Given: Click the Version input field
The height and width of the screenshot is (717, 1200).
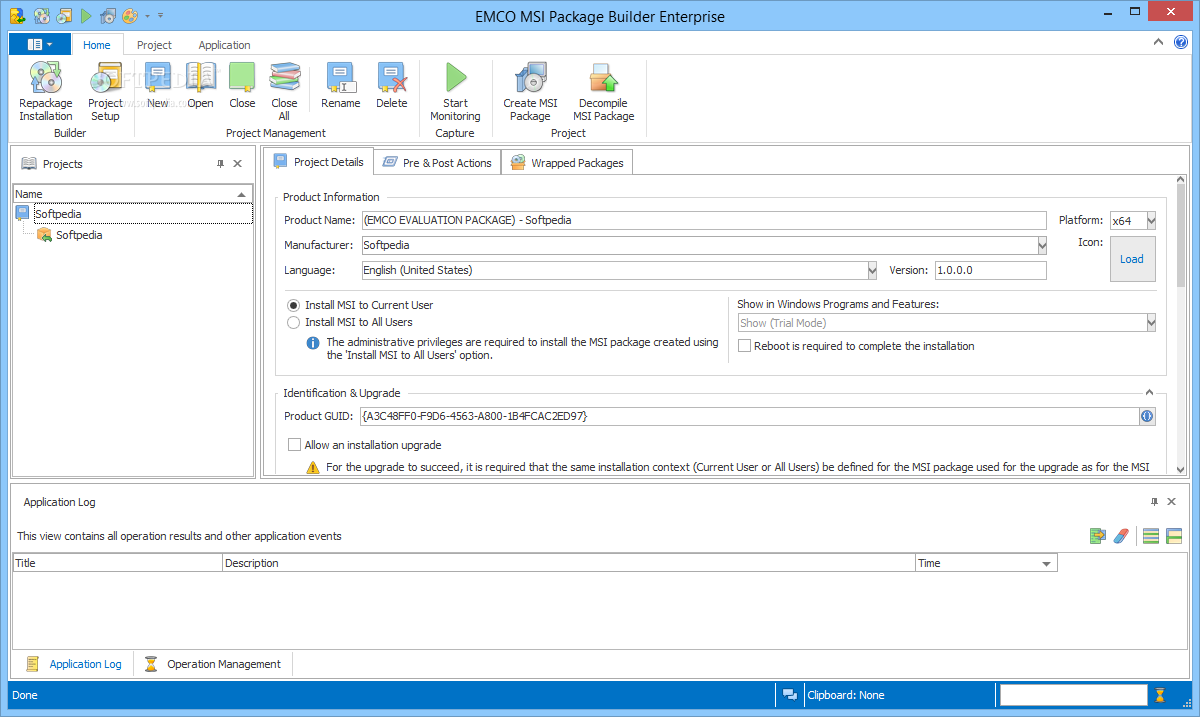Looking at the screenshot, I should (990, 270).
